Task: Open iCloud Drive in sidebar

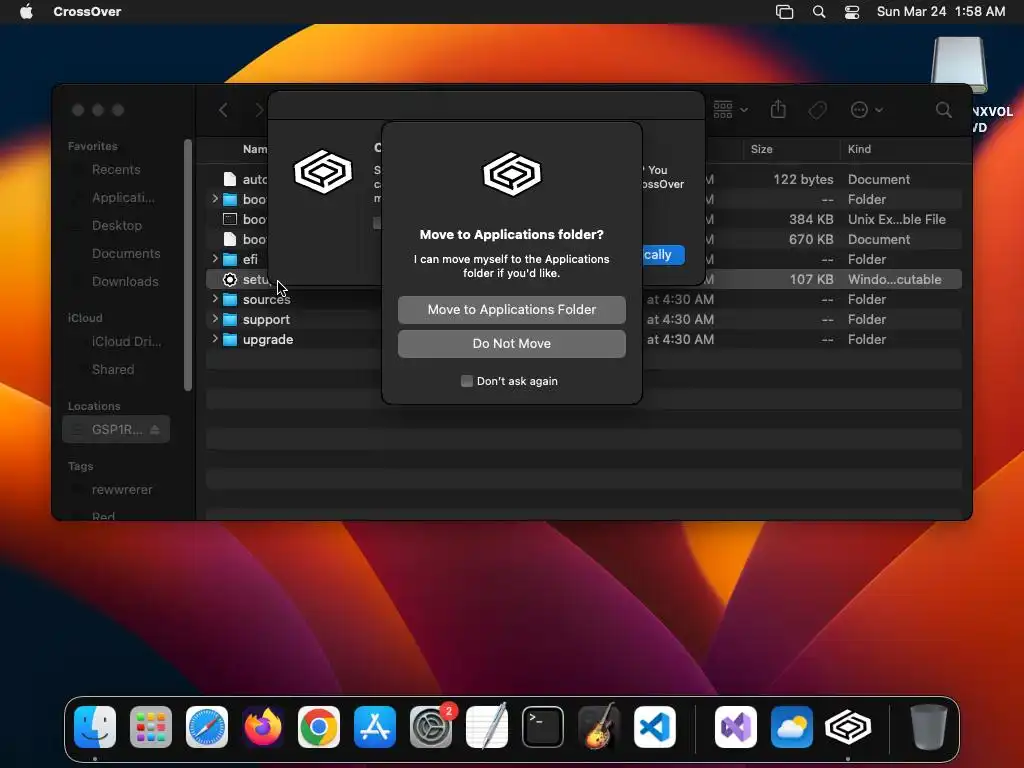Action: [126, 342]
